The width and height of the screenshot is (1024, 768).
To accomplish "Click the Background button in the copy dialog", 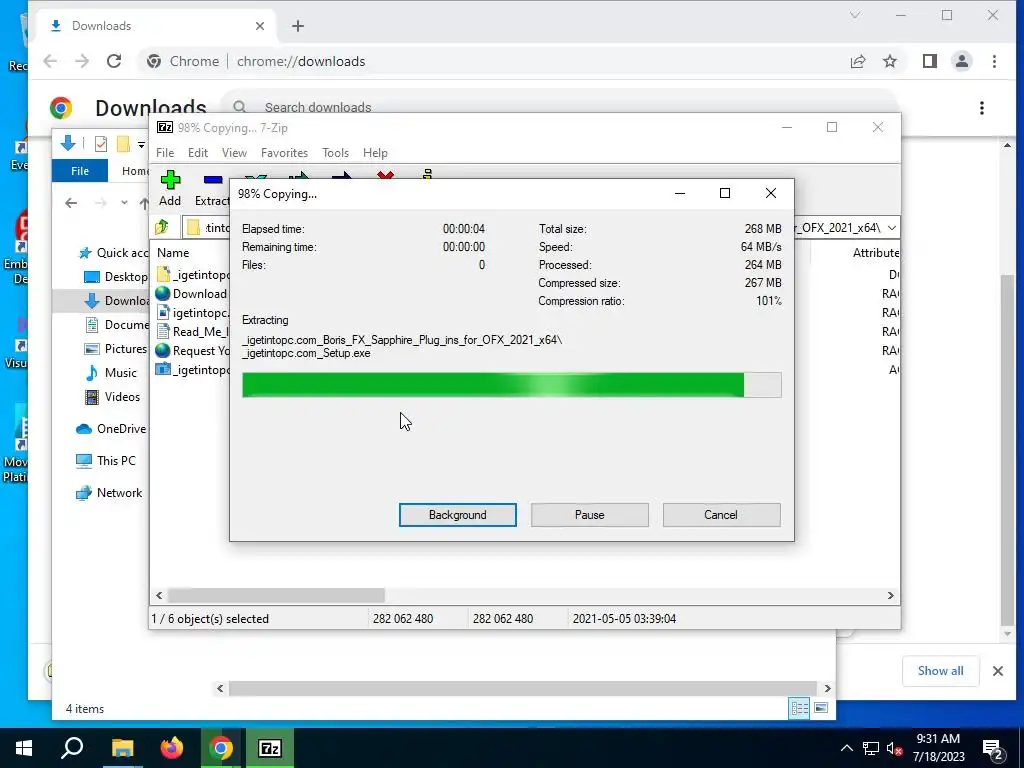I will [458, 515].
